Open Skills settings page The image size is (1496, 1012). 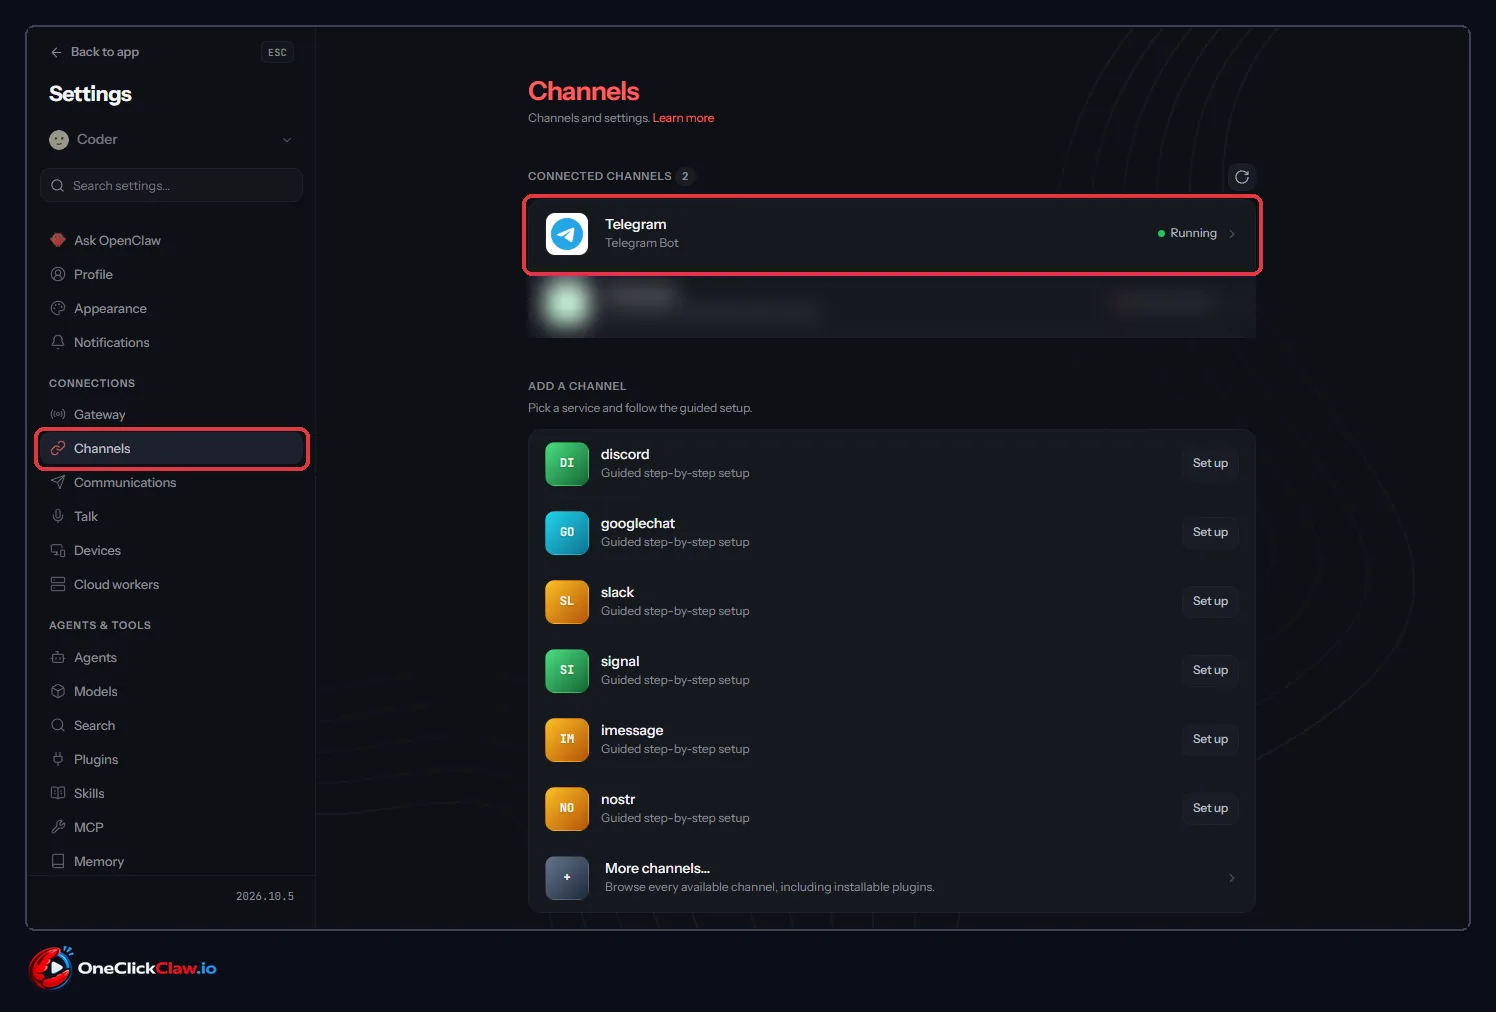click(x=171, y=793)
